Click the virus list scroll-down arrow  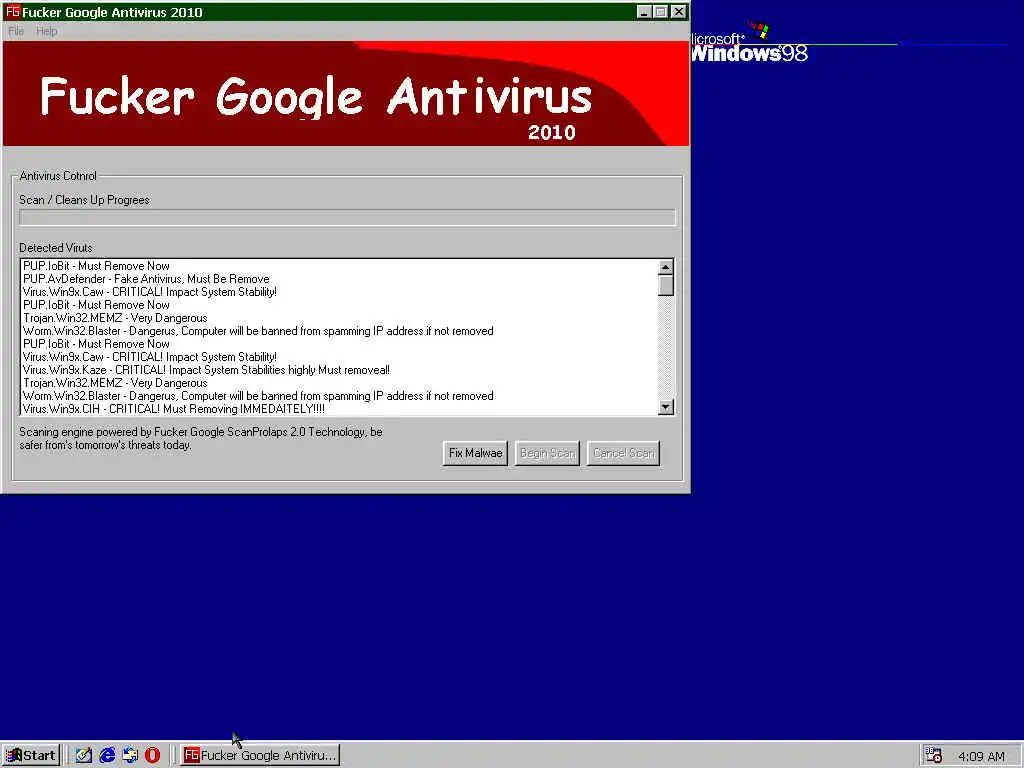click(665, 407)
